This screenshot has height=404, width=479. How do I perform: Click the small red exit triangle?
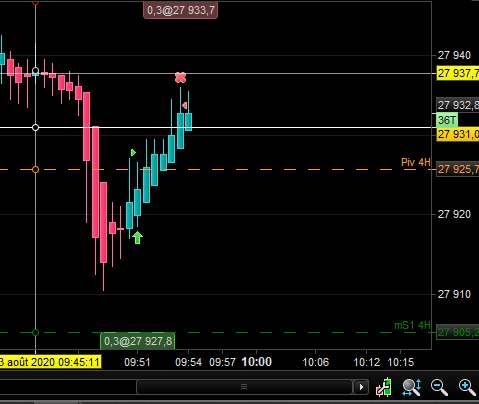184,106
